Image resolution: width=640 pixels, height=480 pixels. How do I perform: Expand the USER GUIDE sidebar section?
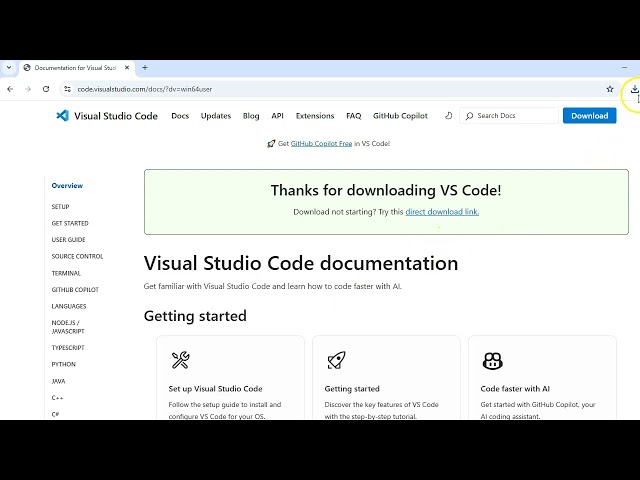point(68,240)
